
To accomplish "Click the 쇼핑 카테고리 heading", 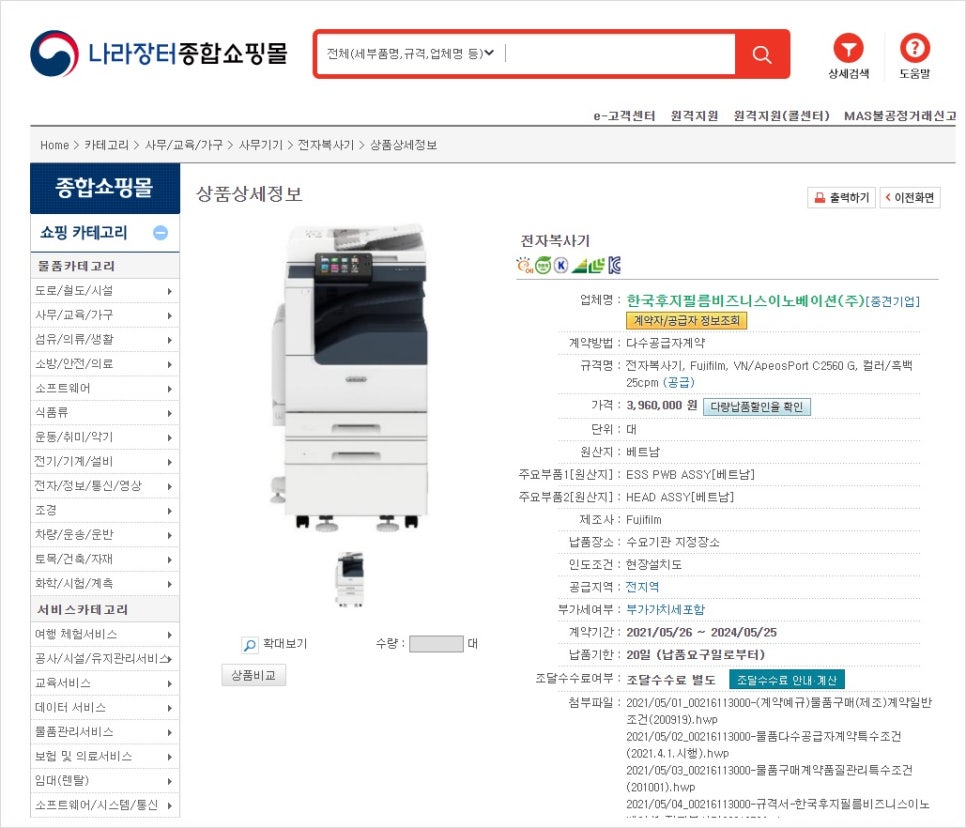I will tap(84, 233).
